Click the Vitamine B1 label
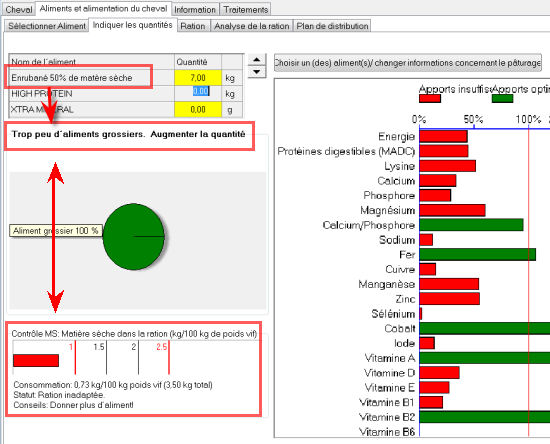 [x=387, y=402]
